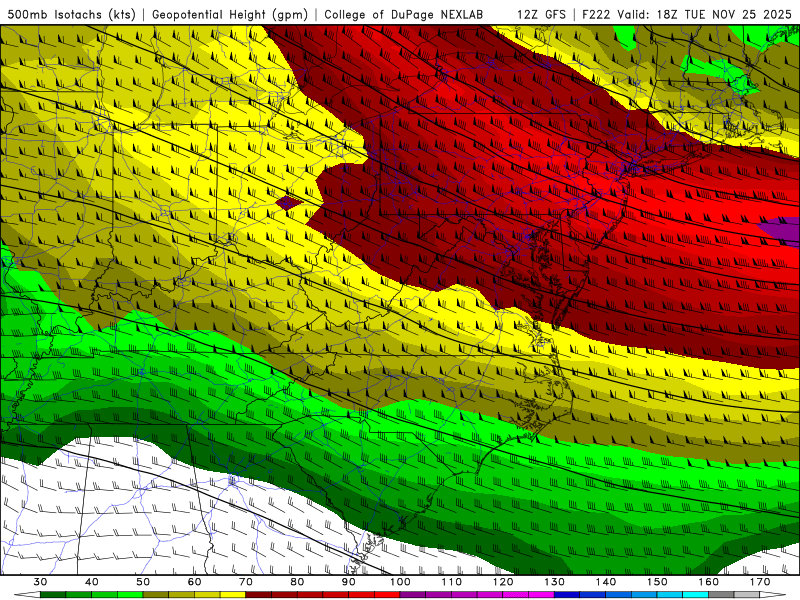Image resolution: width=800 pixels, height=600 pixels.
Task: Click the 150 value on the color scale
Action: pyautogui.click(x=657, y=582)
